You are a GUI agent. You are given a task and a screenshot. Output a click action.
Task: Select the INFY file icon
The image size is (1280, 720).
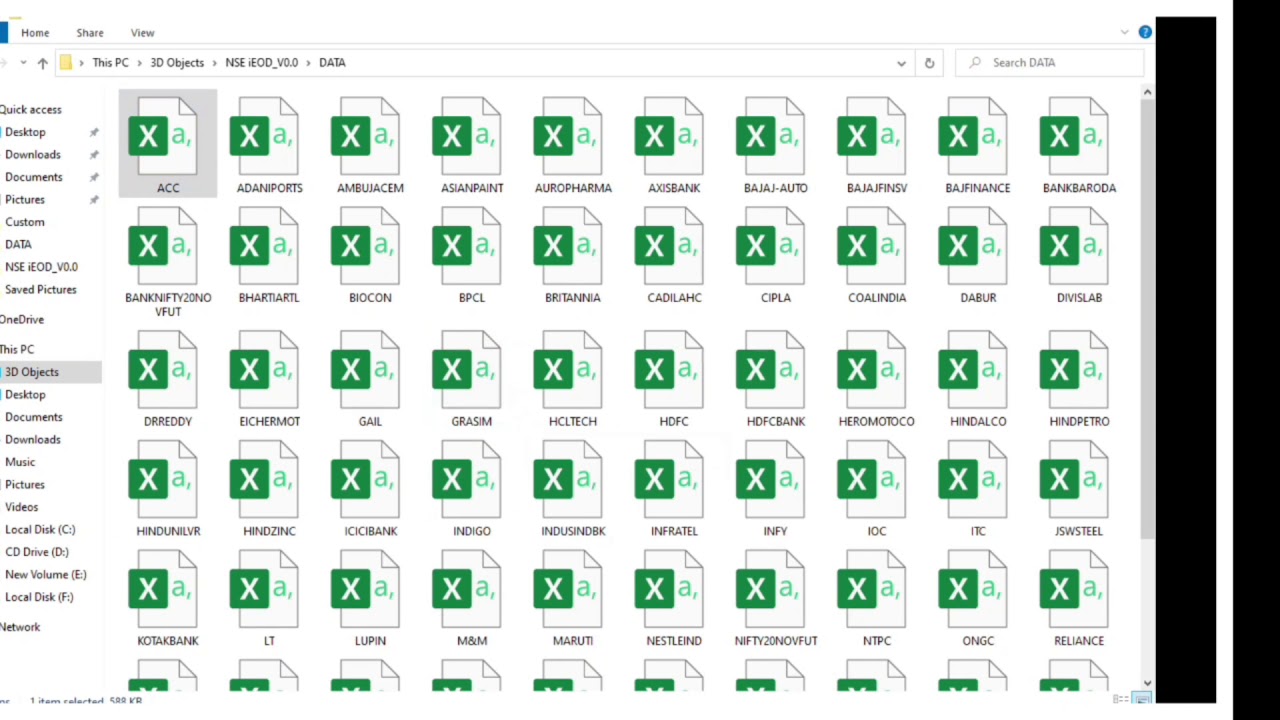[770, 480]
